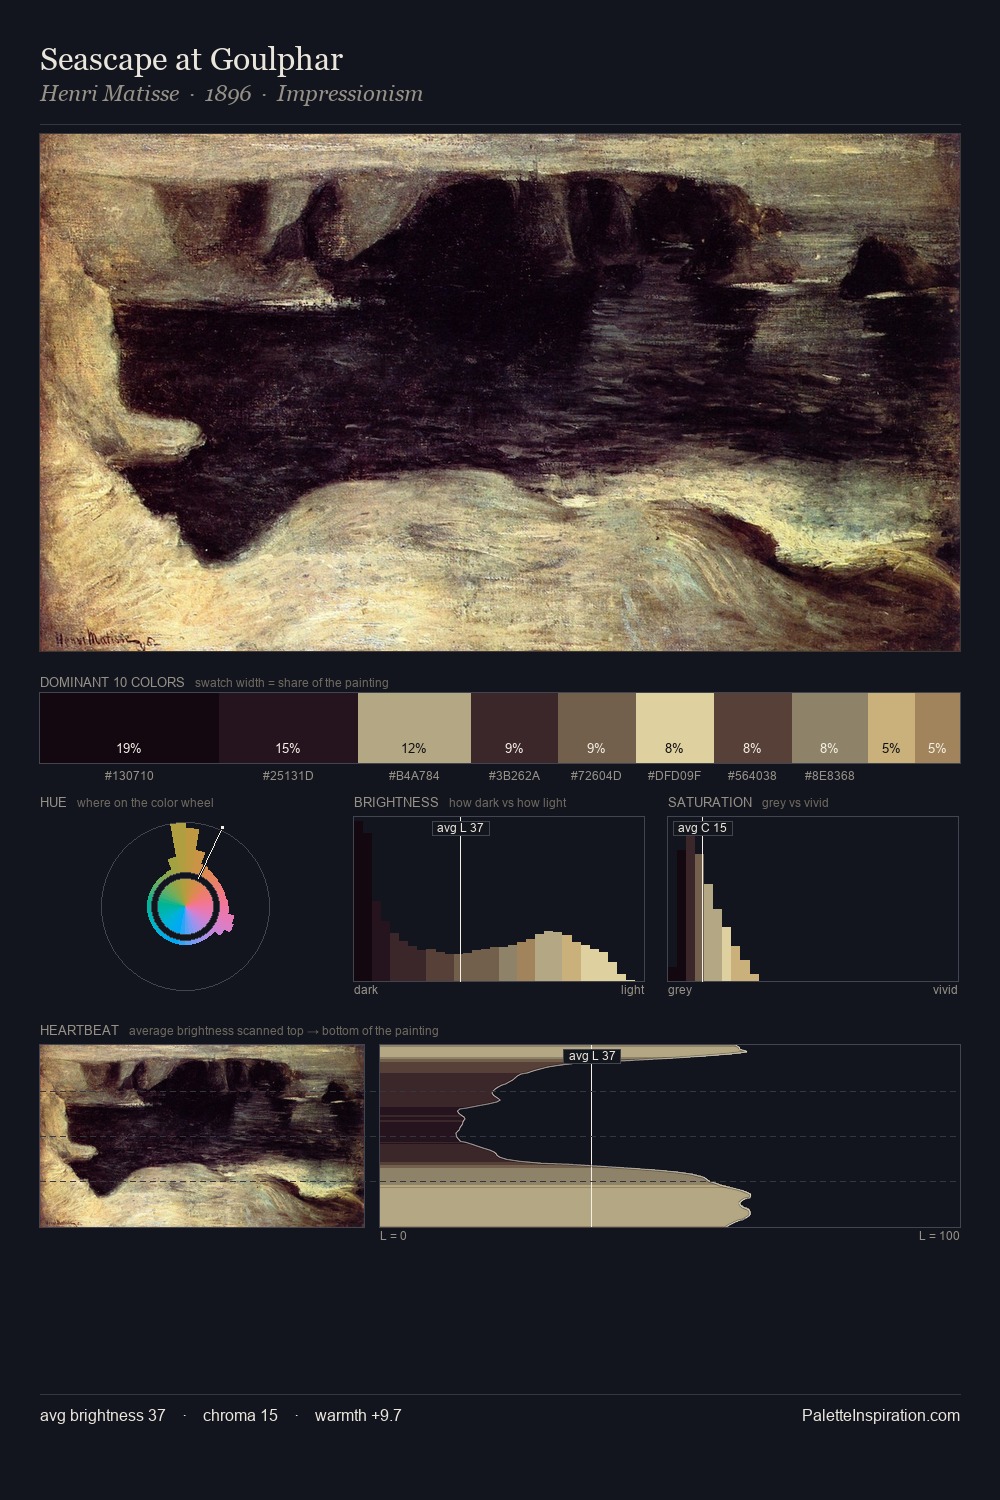Click hex code #25131D text

click(x=288, y=776)
